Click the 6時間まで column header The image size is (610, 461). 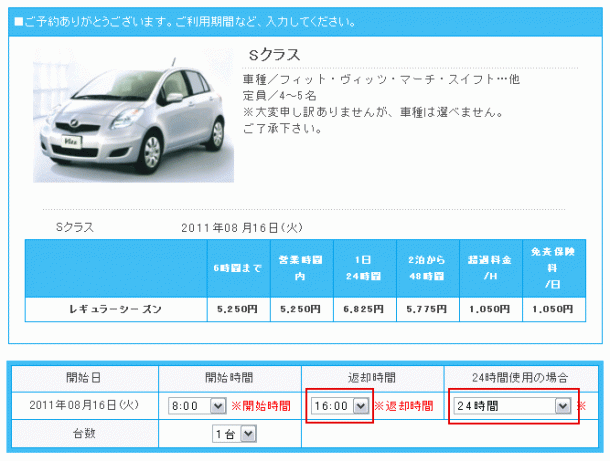point(238,268)
